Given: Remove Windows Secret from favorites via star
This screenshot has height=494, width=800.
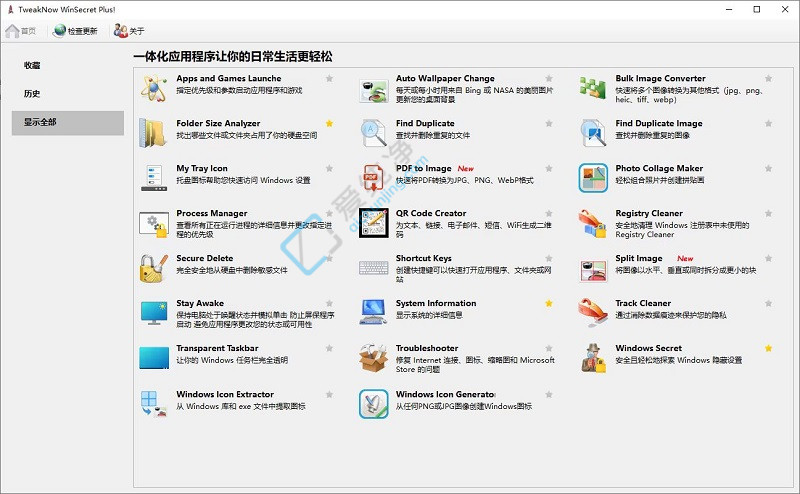Looking at the screenshot, I should pyautogui.click(x=768, y=348).
